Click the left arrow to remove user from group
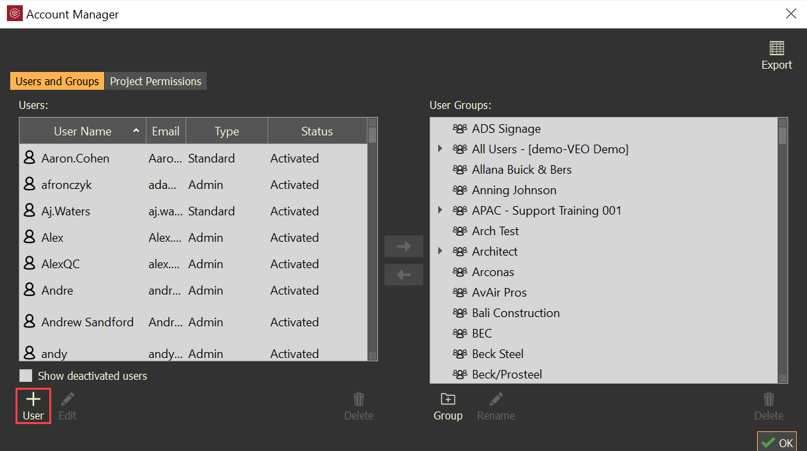This screenshot has height=451, width=807. [x=404, y=275]
